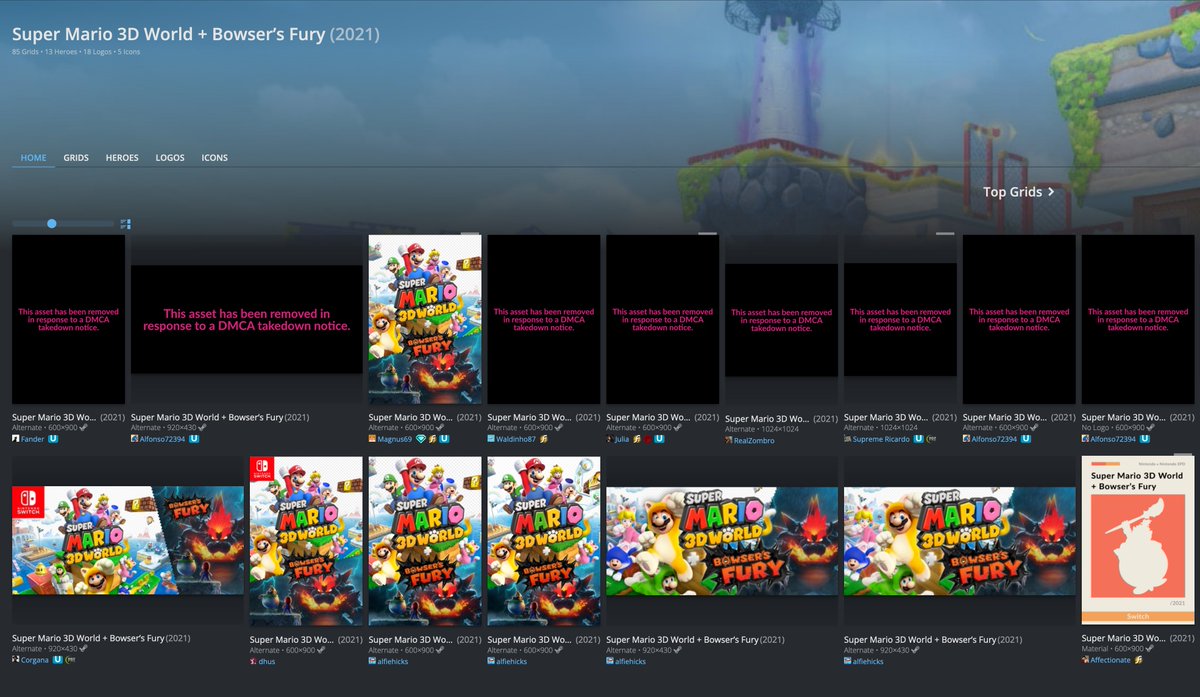The height and width of the screenshot is (697, 1200).
Task: Click Julia's avatar icon
Action: (609, 439)
